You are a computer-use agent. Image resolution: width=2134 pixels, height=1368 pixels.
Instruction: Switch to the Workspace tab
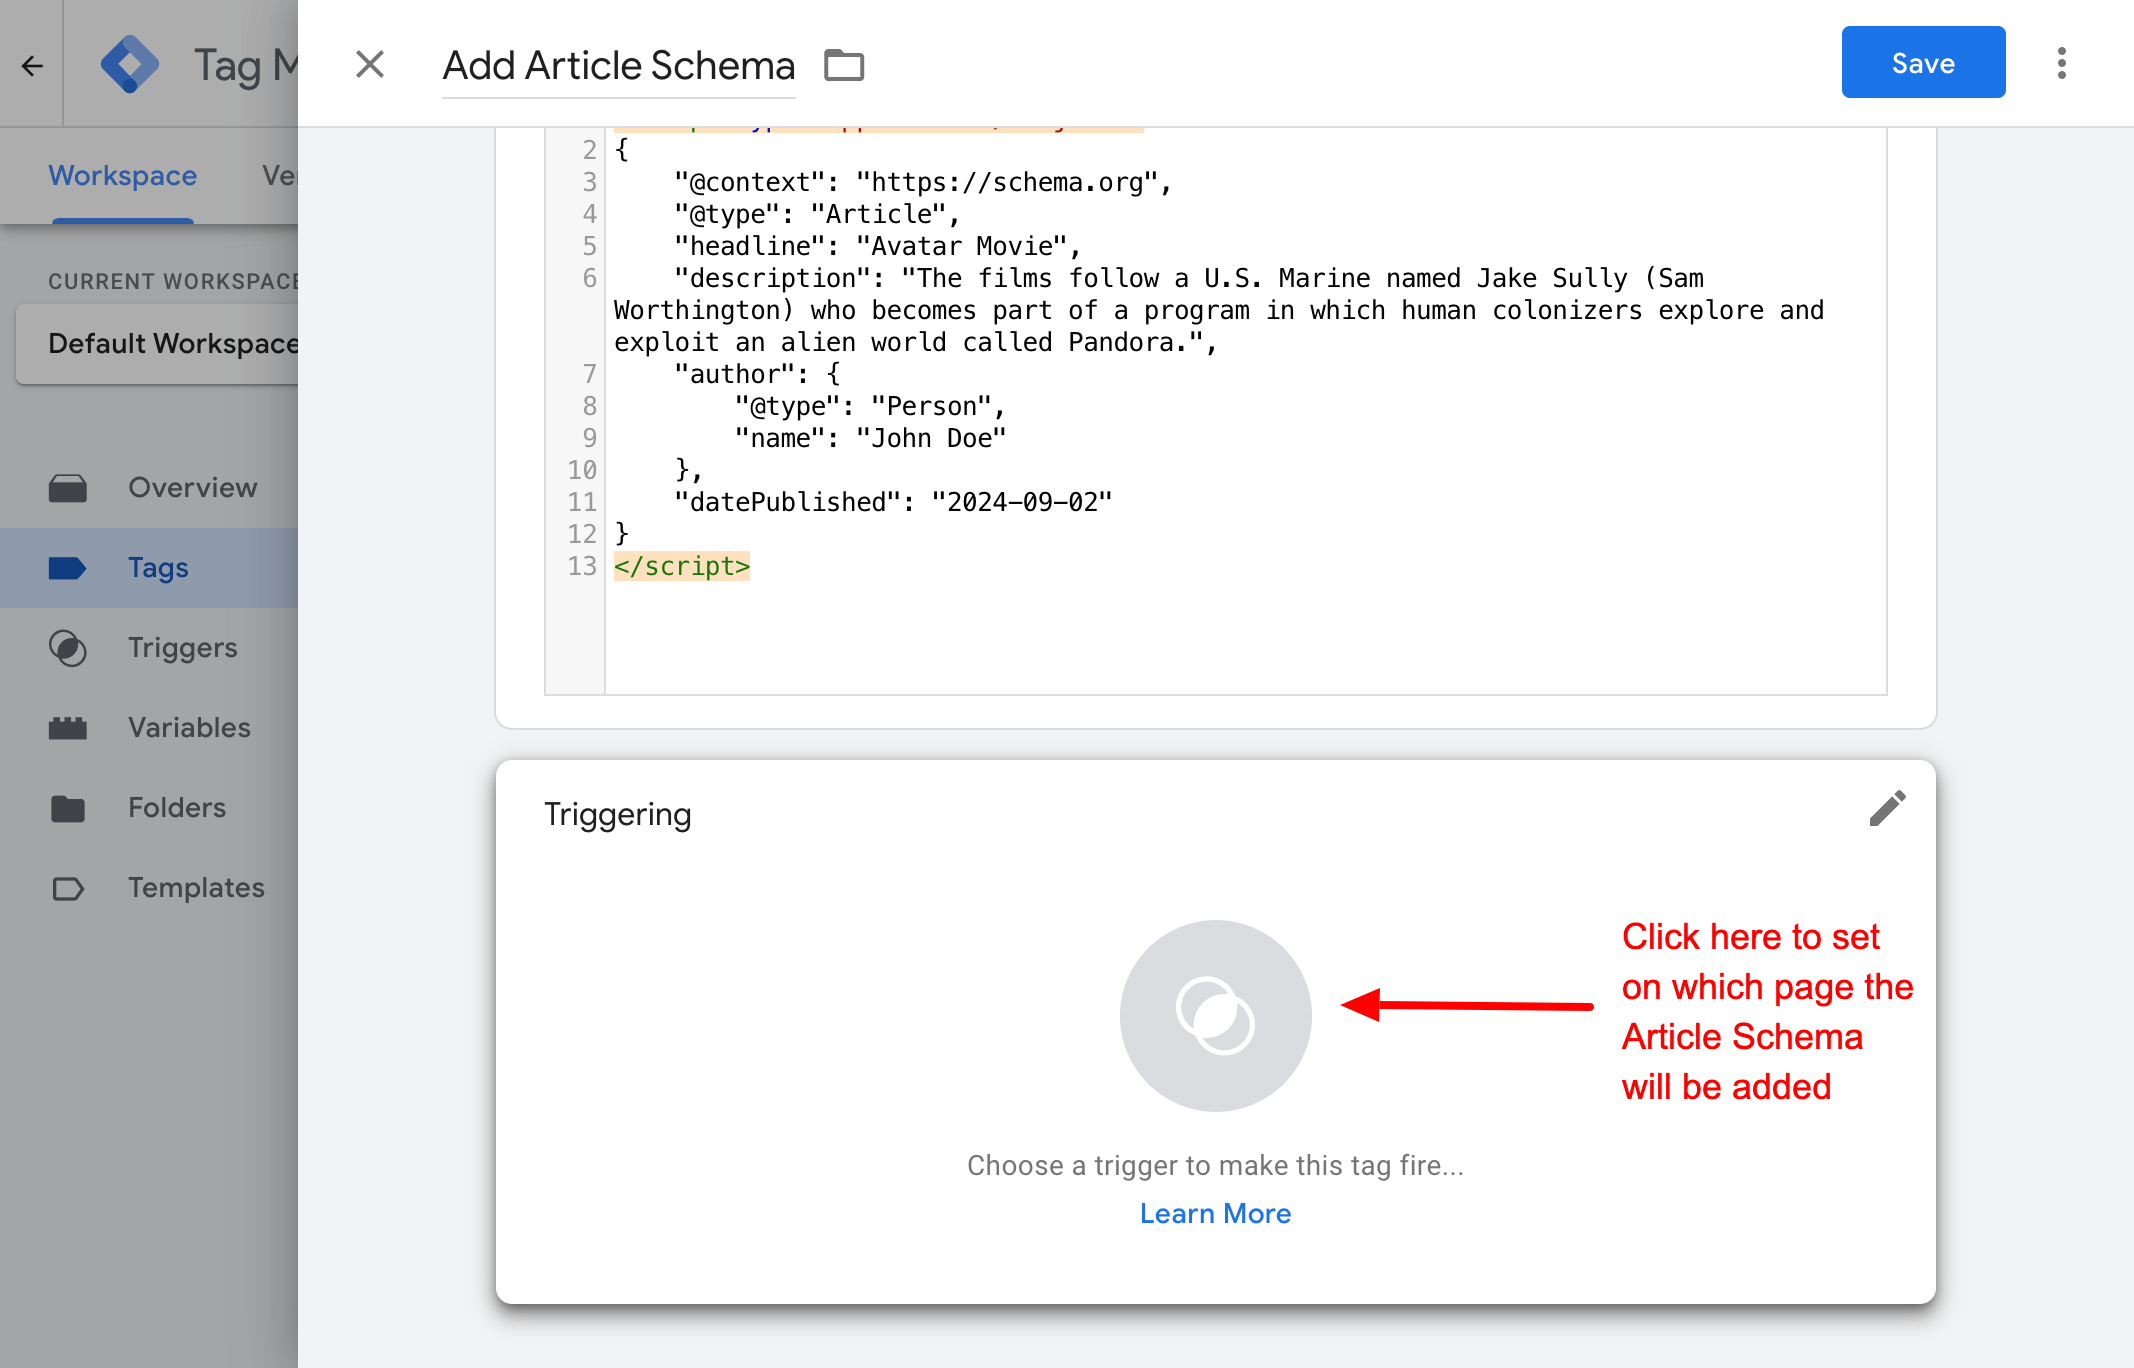[x=122, y=175]
